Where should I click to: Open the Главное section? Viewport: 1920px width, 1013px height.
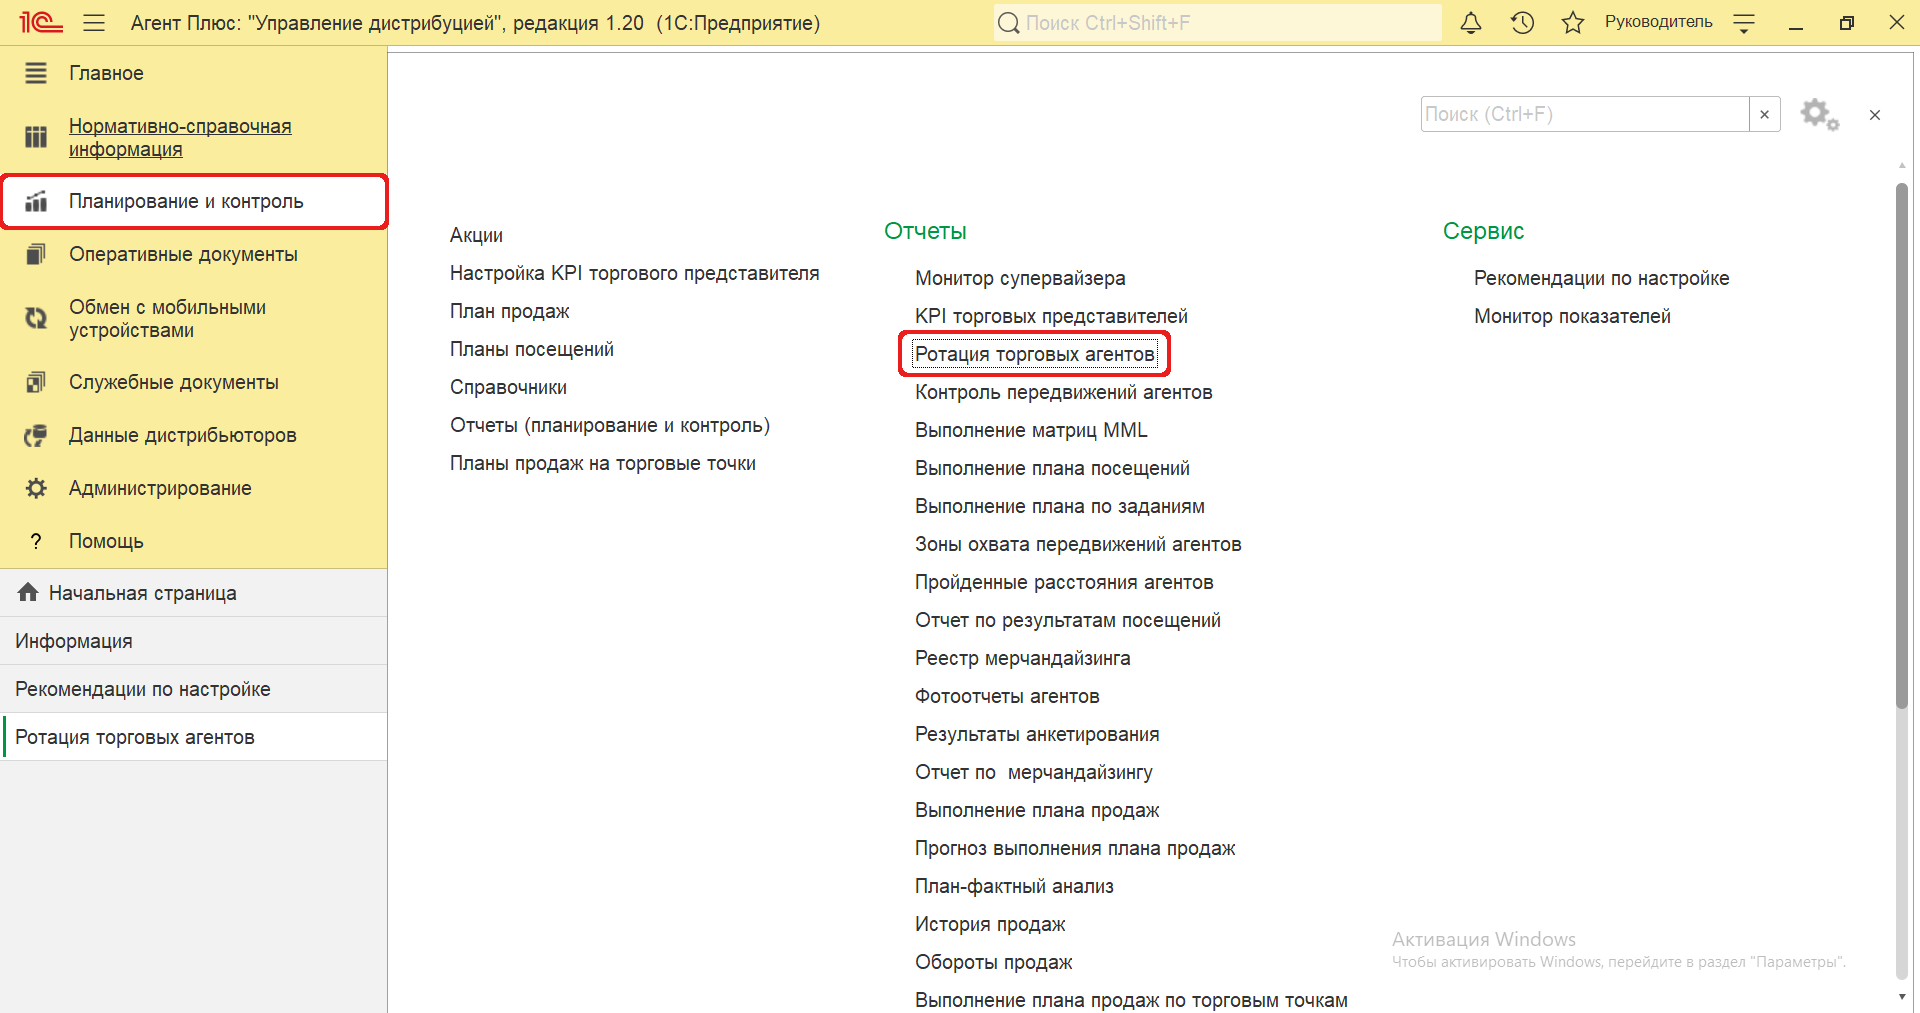point(106,73)
